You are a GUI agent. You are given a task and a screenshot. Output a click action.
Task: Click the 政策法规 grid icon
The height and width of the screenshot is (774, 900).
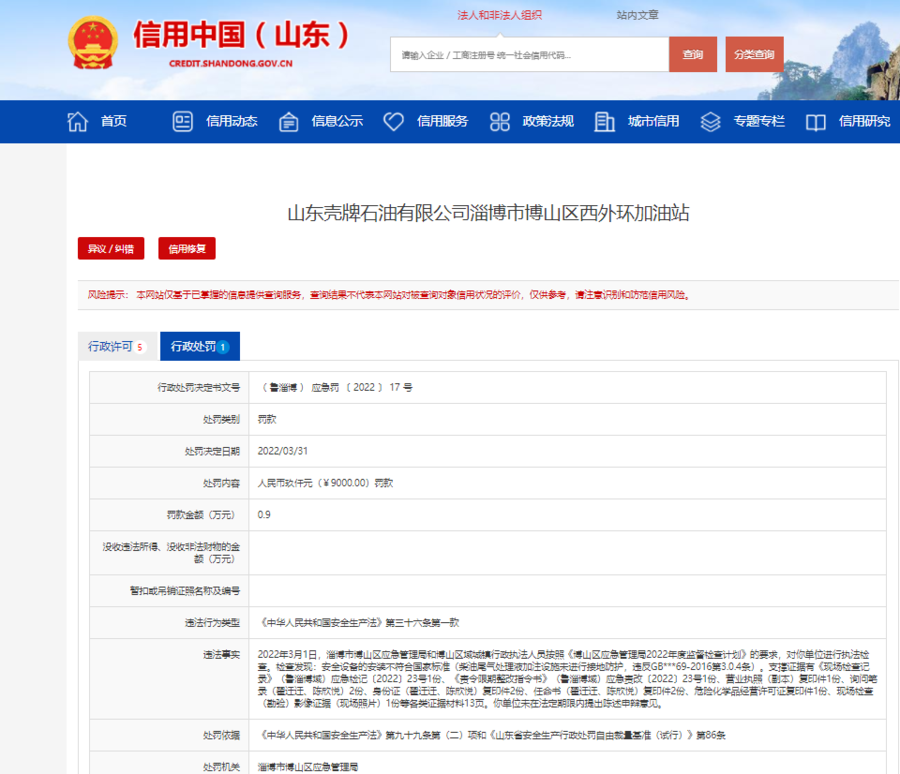(500, 122)
